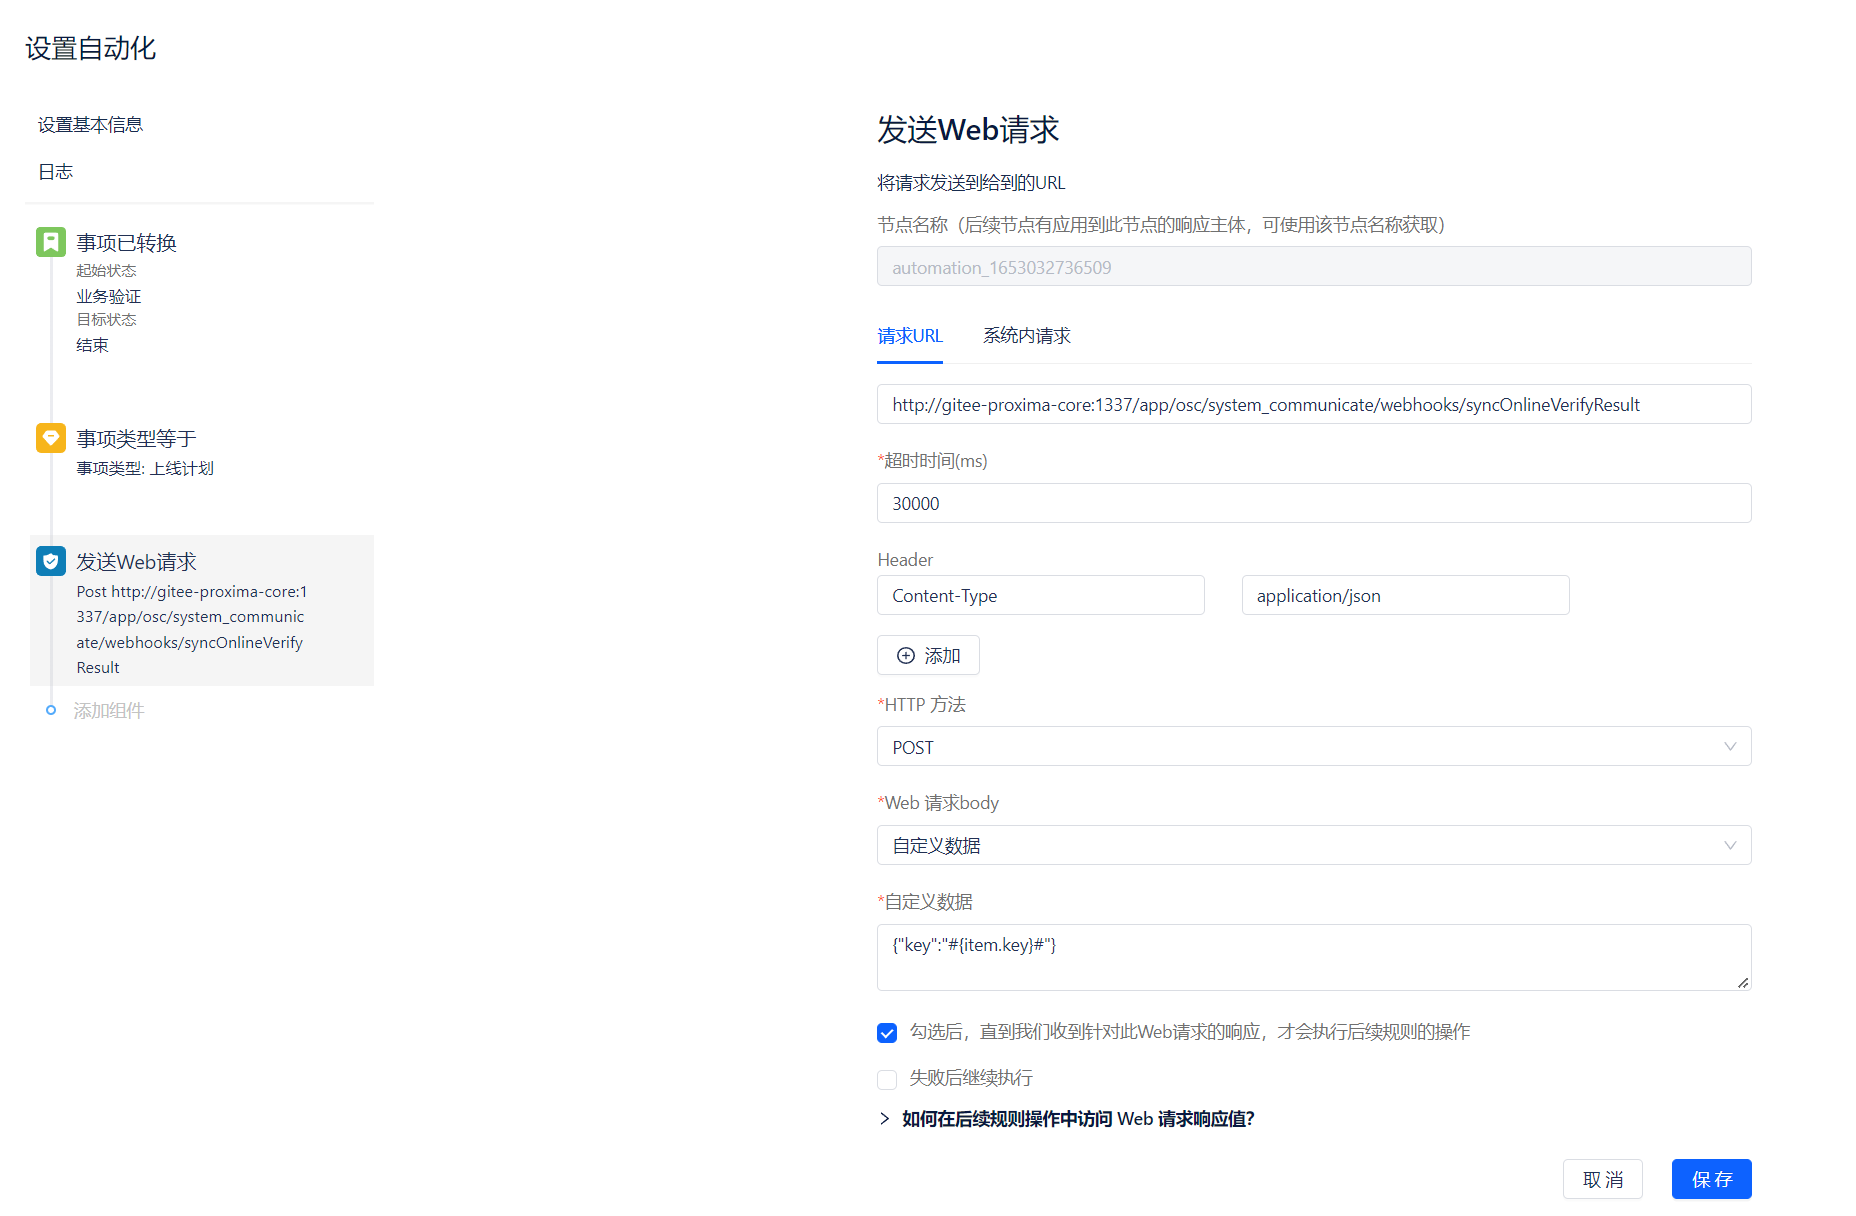Select the 发送Web请求 step in the flow
The image size is (1856, 1216).
(202, 610)
